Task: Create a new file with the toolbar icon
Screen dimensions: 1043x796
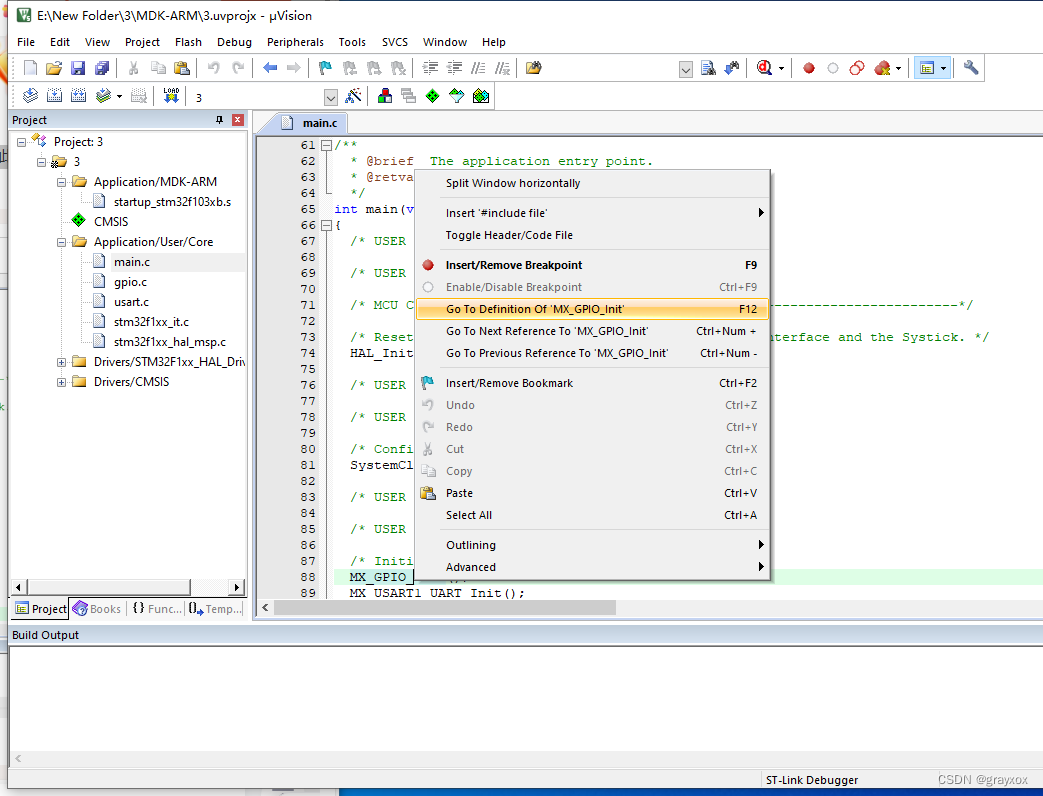Action: tap(31, 68)
